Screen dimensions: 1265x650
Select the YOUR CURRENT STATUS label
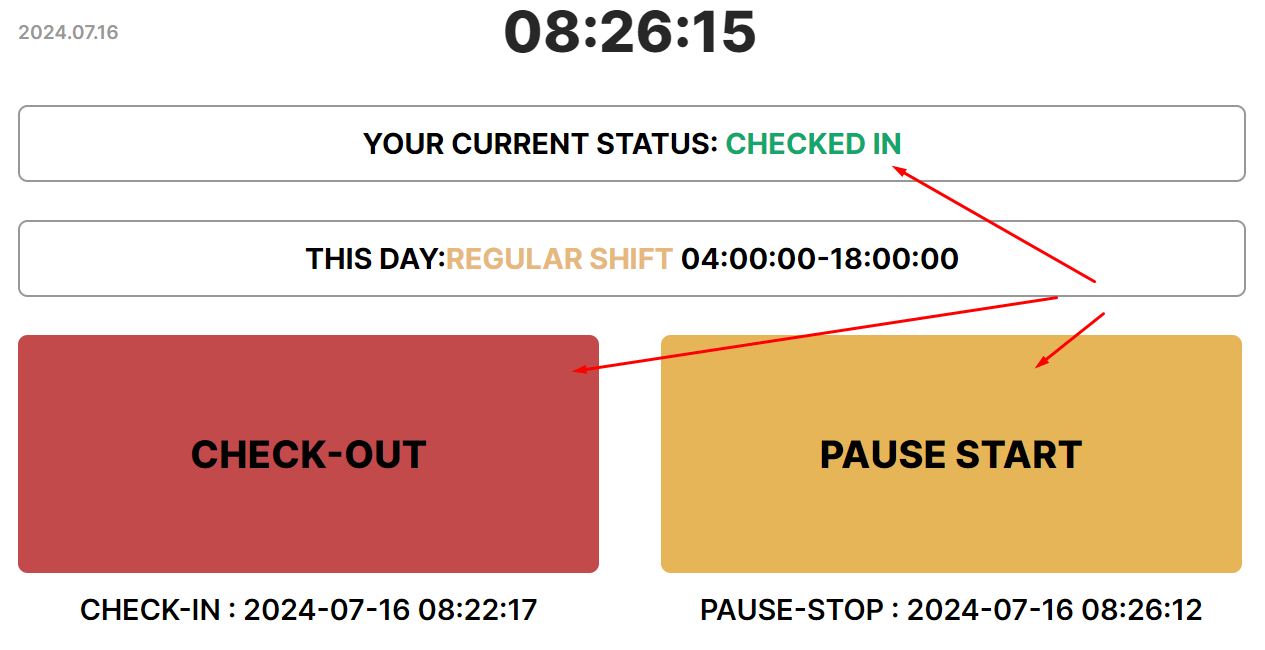[x=540, y=144]
